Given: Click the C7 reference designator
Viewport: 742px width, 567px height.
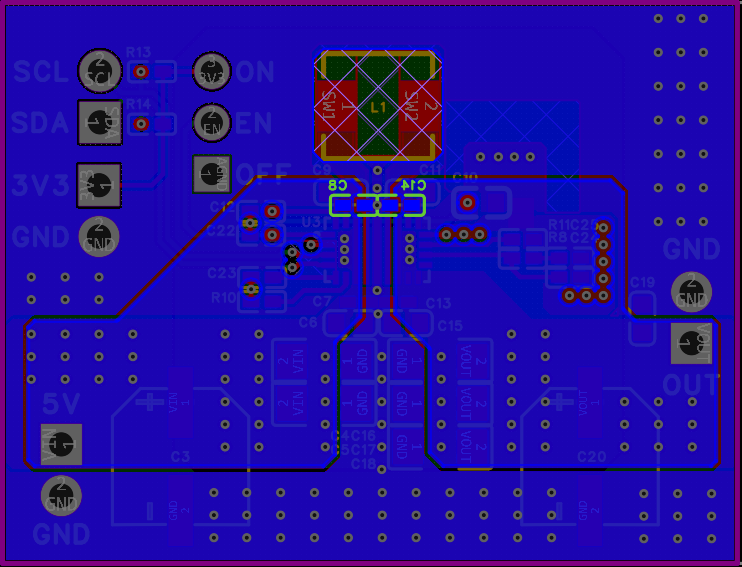Looking at the screenshot, I should pyautogui.click(x=322, y=301).
